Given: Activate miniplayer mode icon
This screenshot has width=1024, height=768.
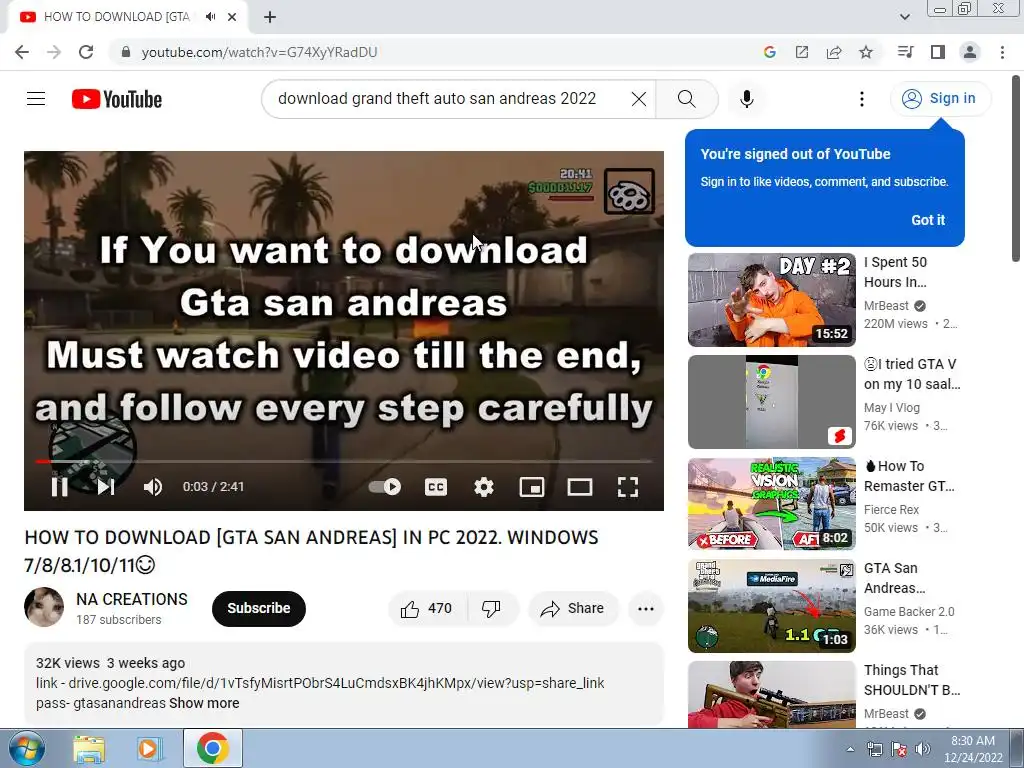Looking at the screenshot, I should (x=532, y=487).
